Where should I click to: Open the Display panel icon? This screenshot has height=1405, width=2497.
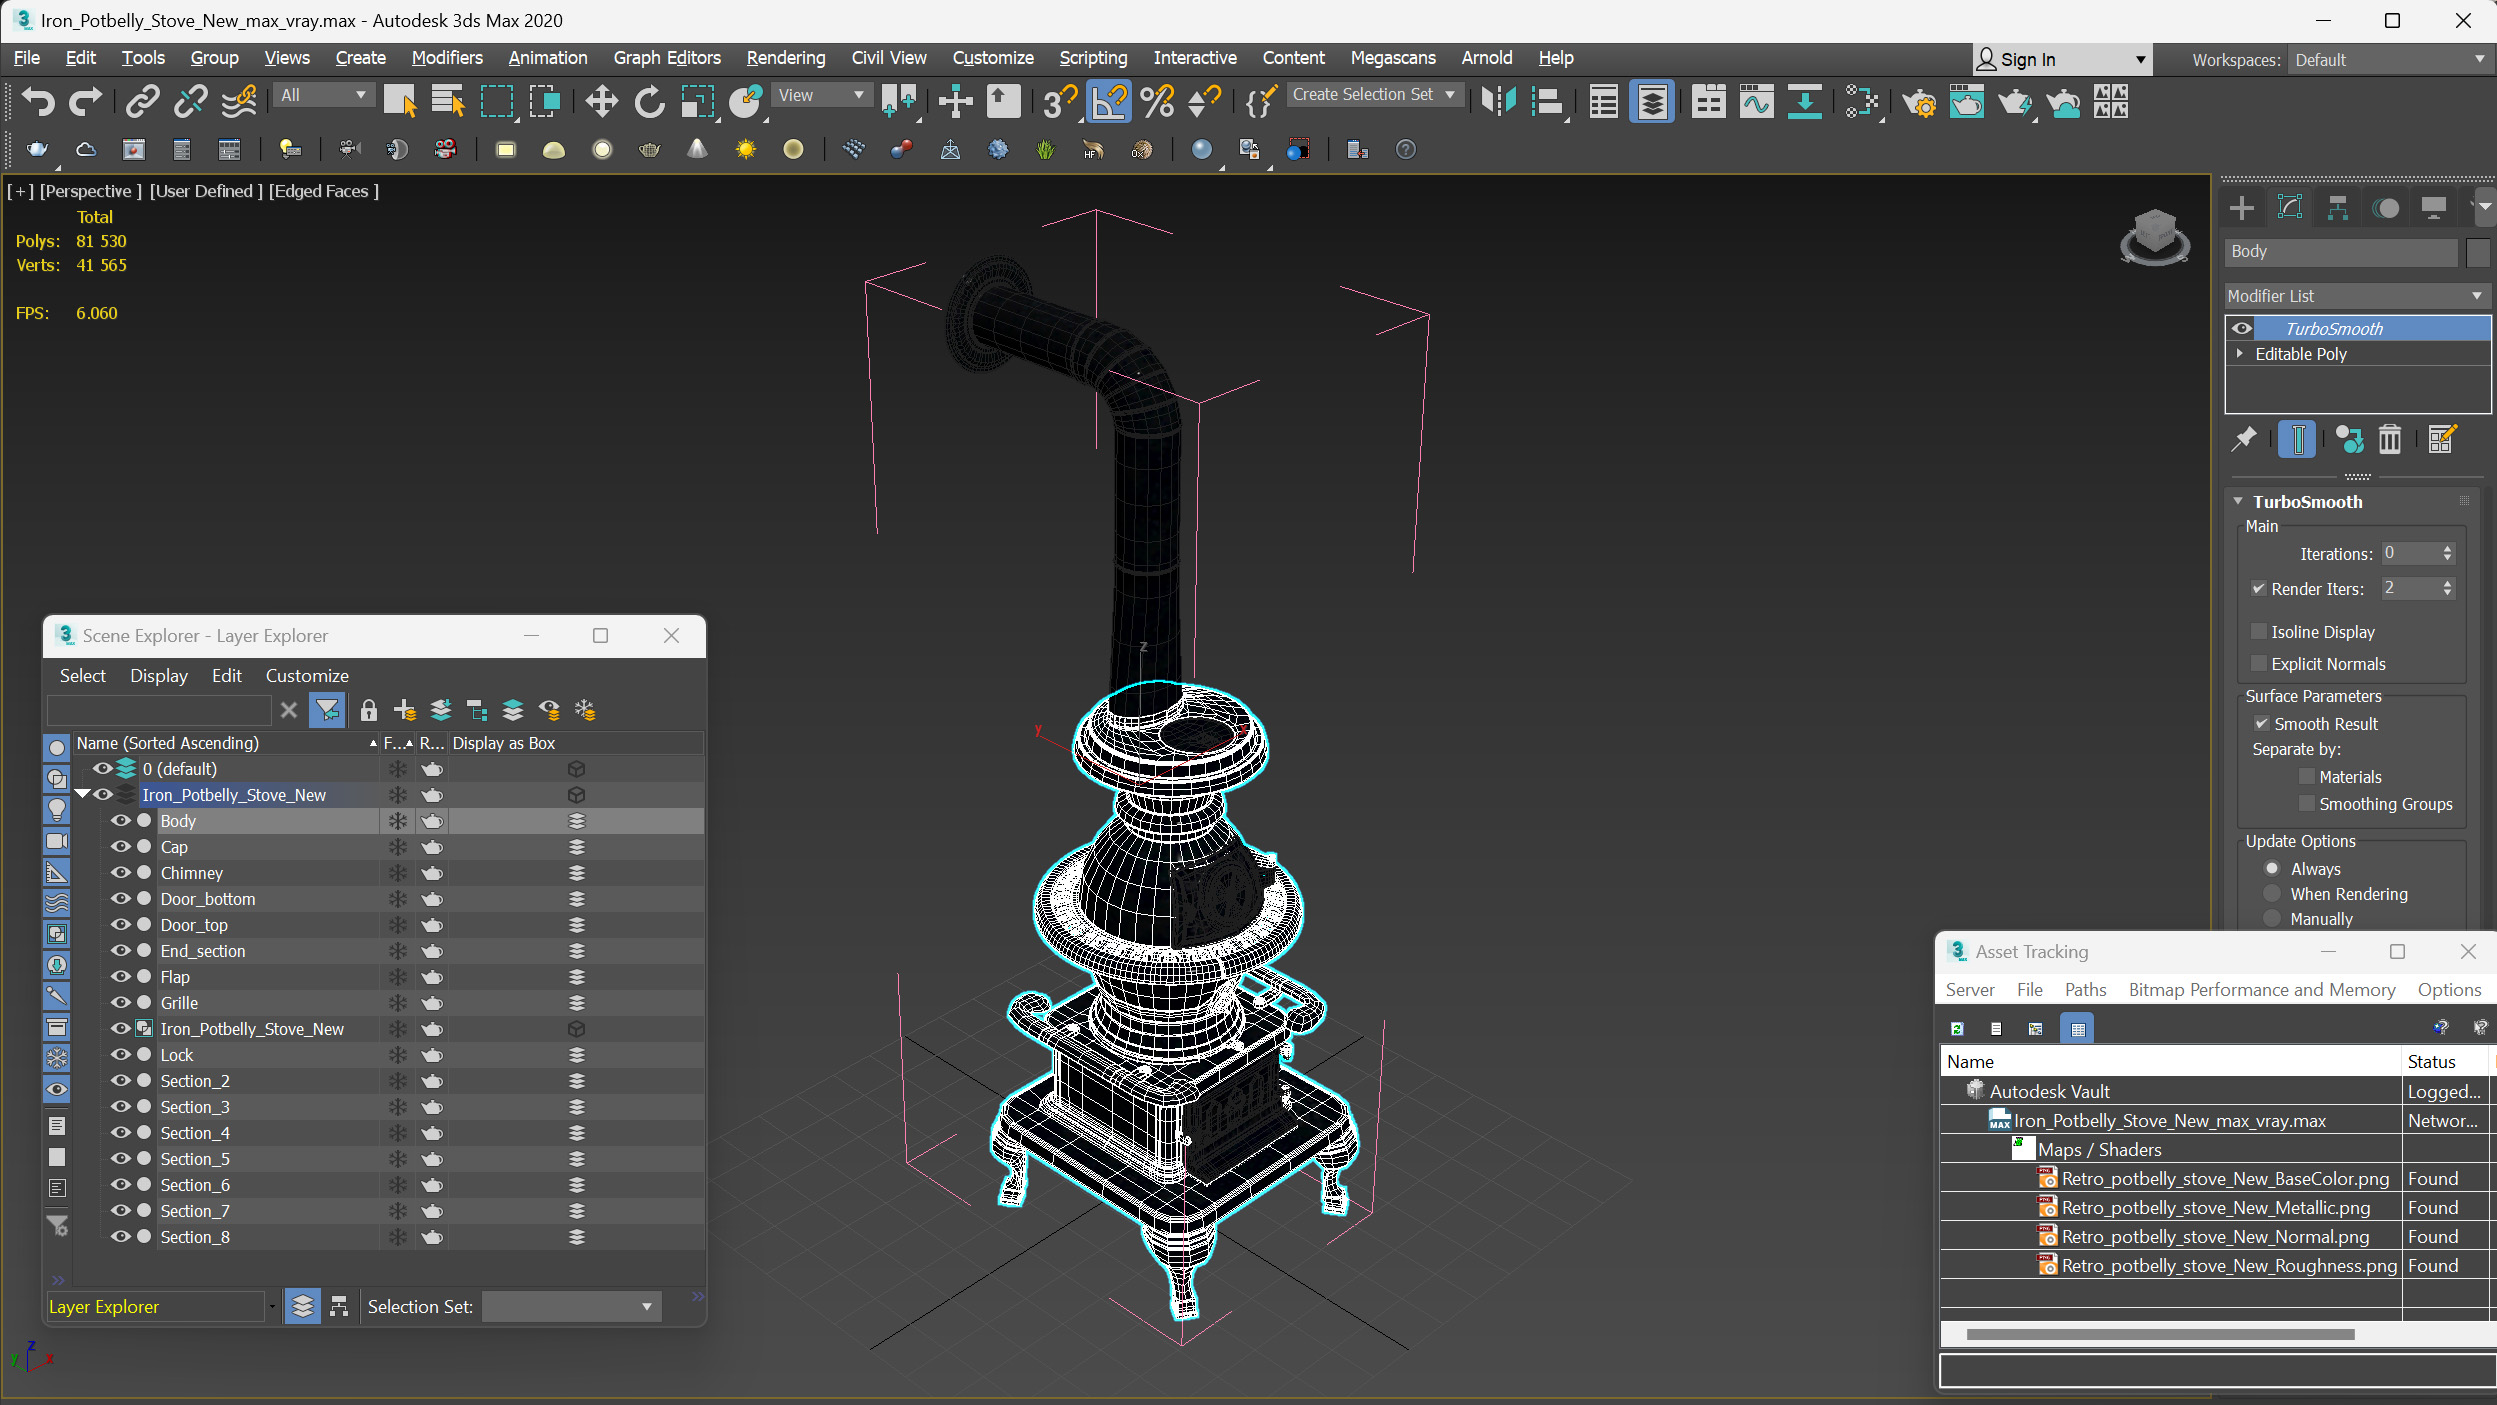[2433, 208]
